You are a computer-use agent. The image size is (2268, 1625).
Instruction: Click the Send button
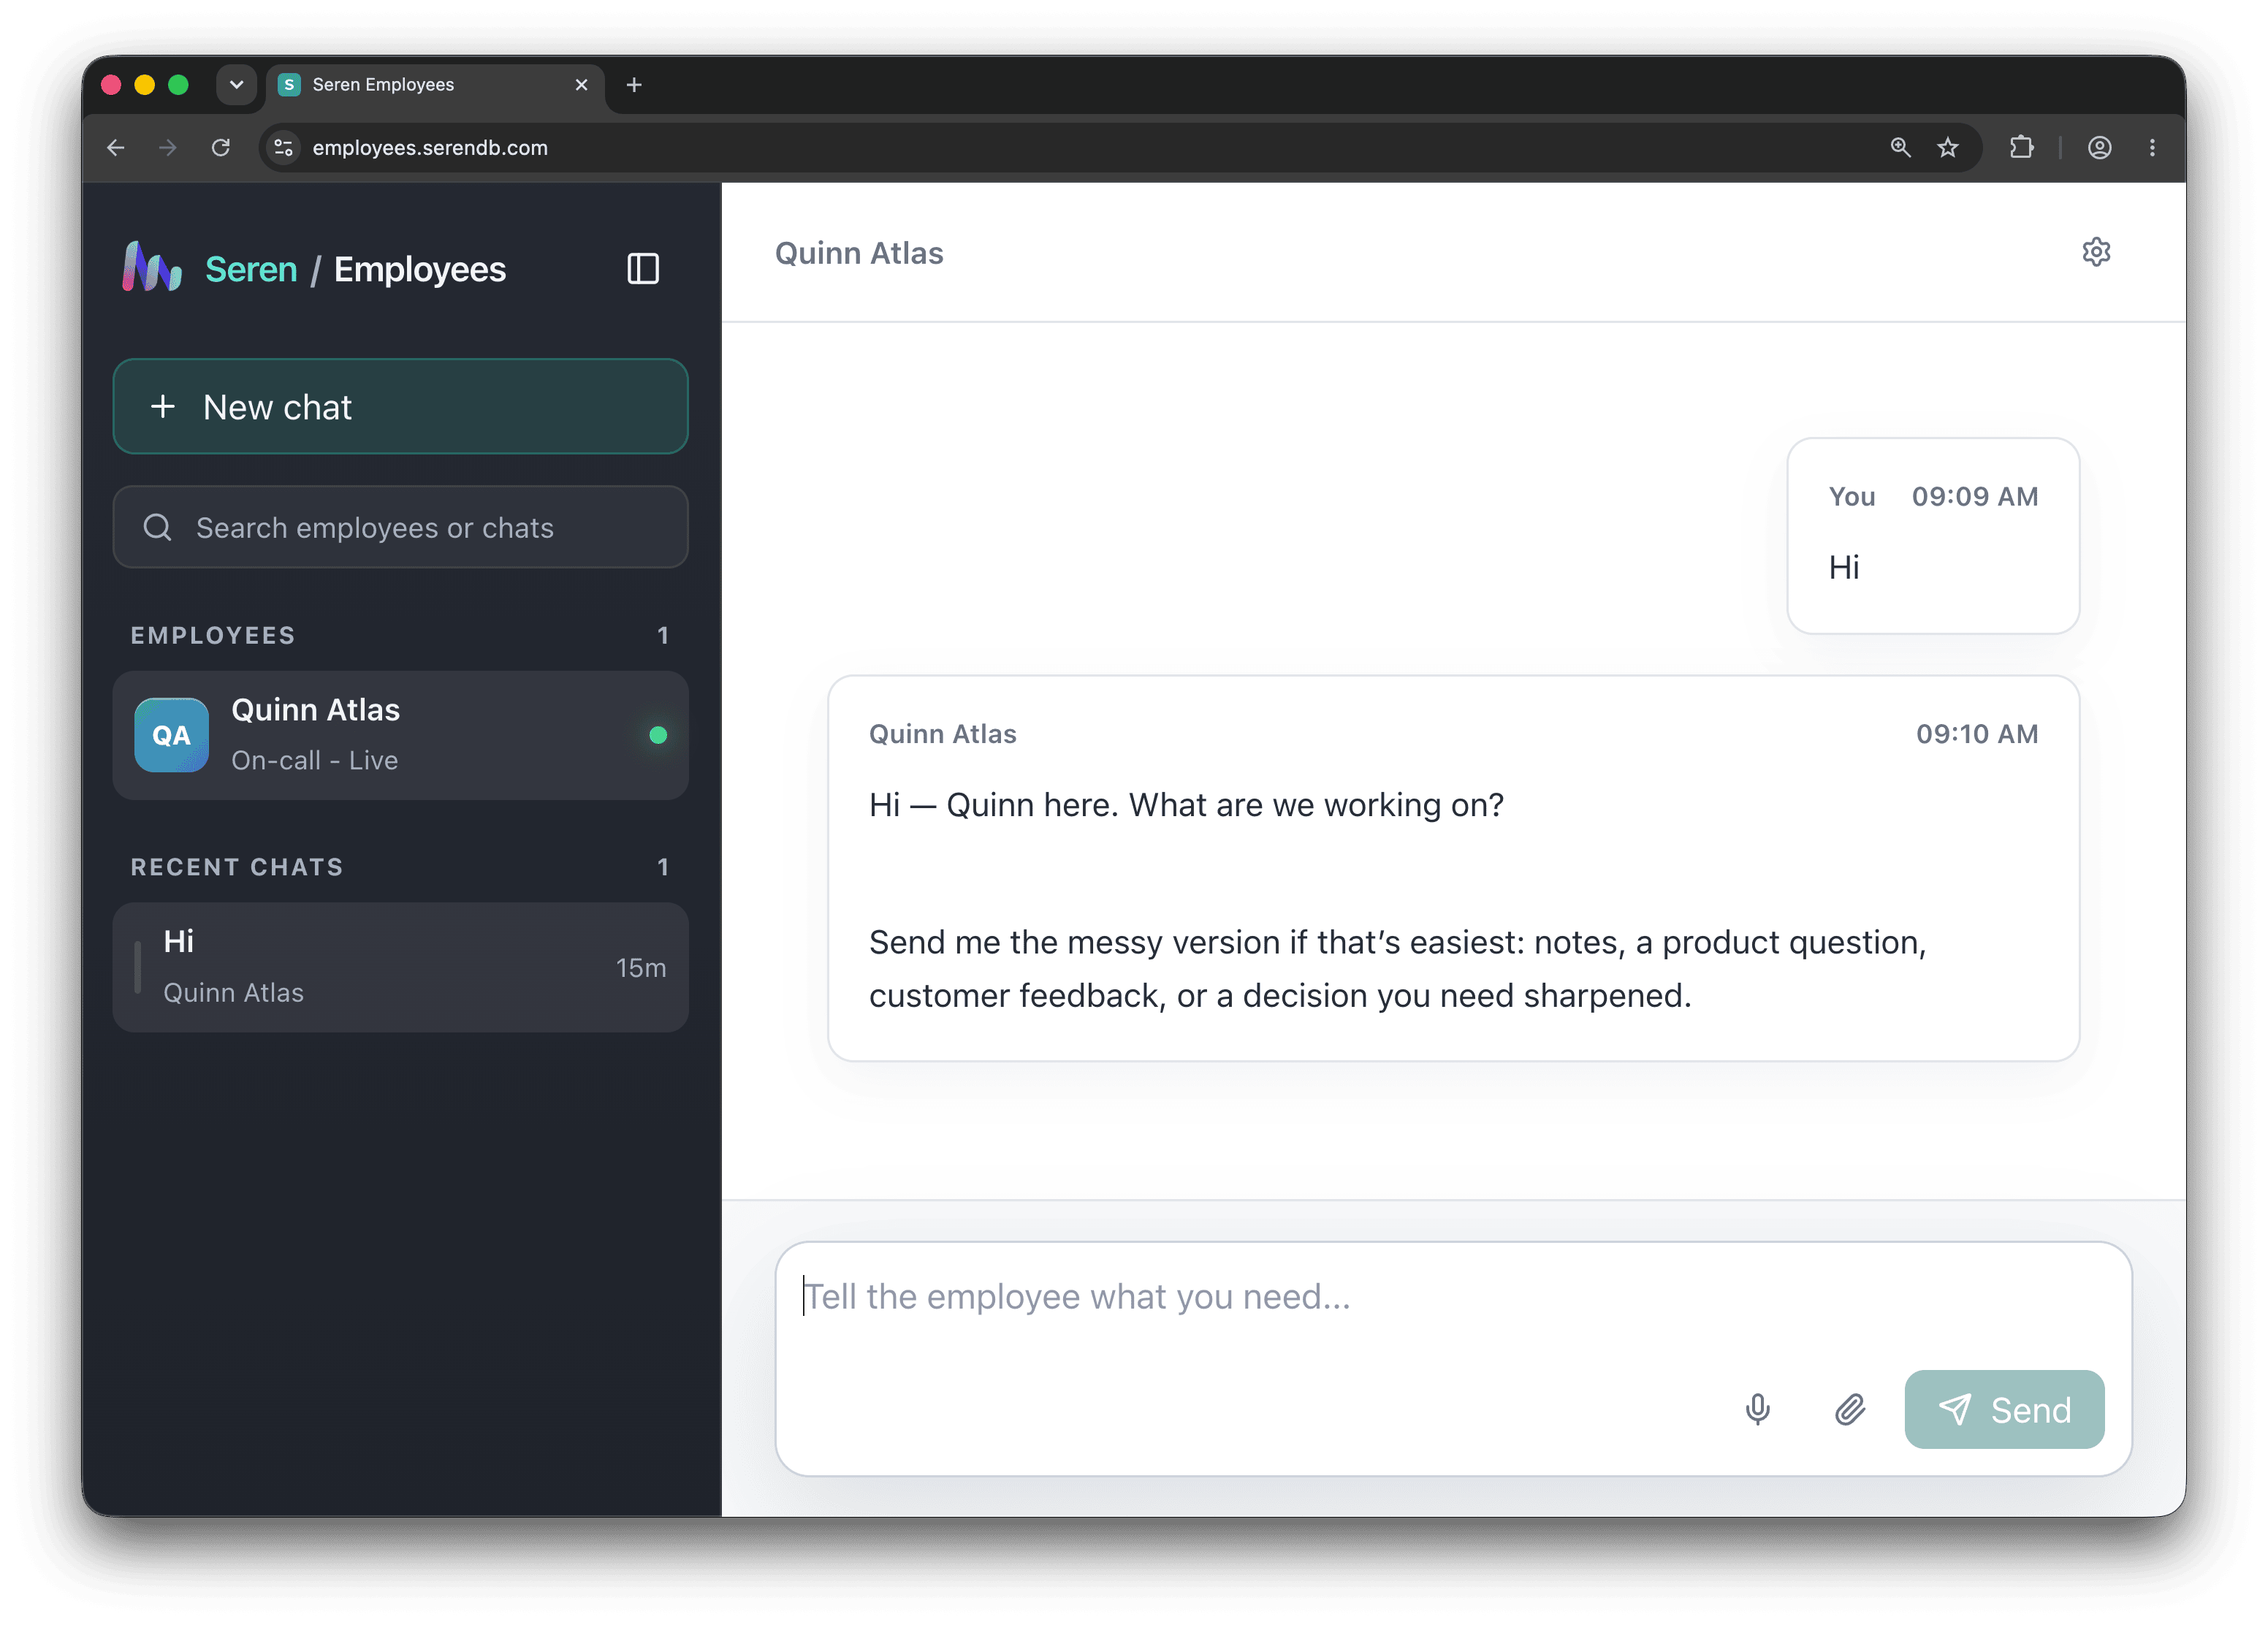2004,1409
